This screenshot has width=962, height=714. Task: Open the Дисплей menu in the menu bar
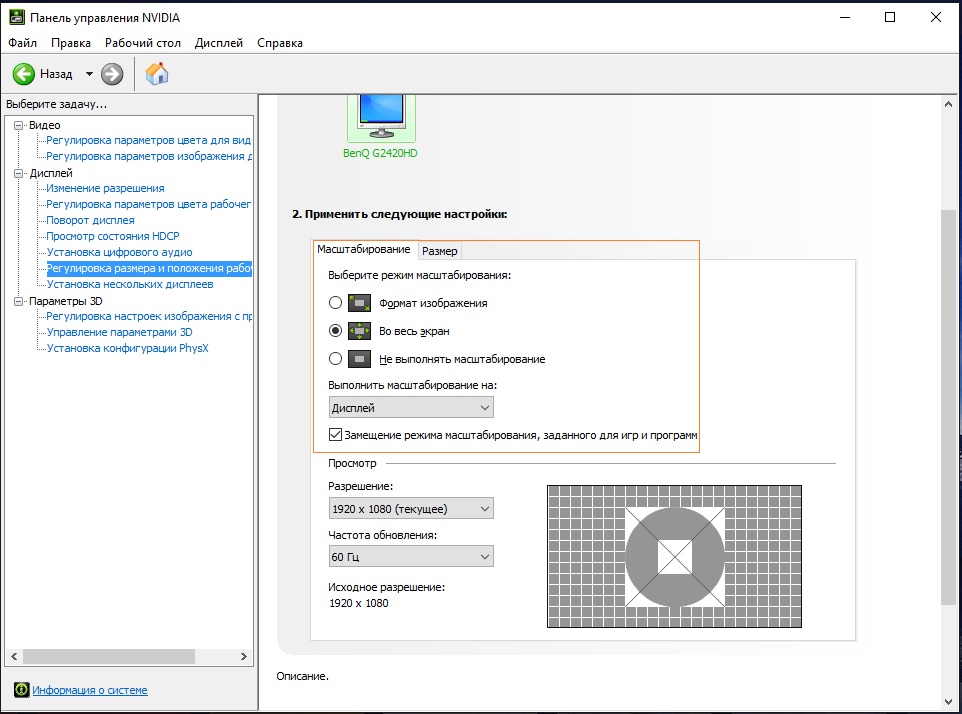[x=218, y=43]
